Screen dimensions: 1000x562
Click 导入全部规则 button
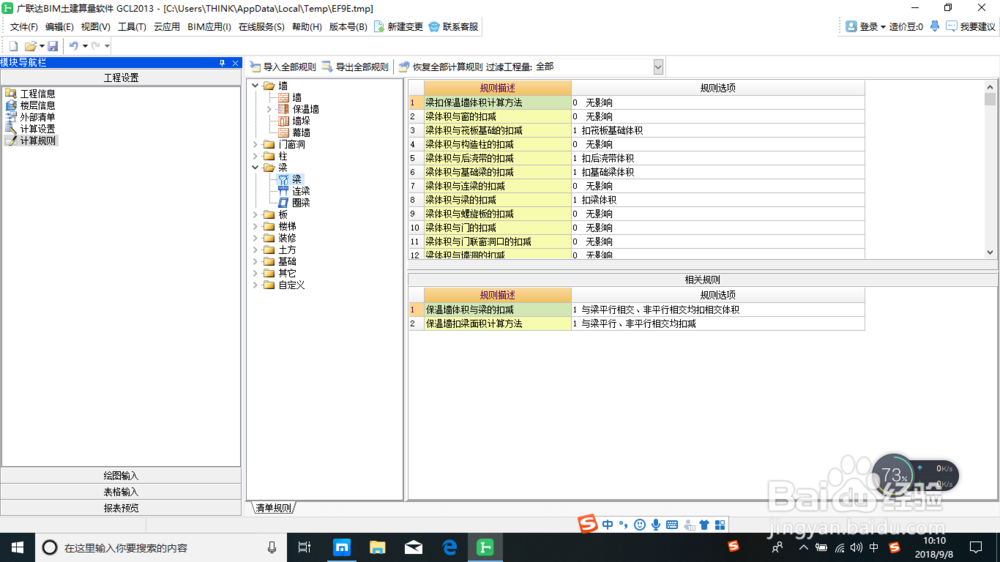283,67
